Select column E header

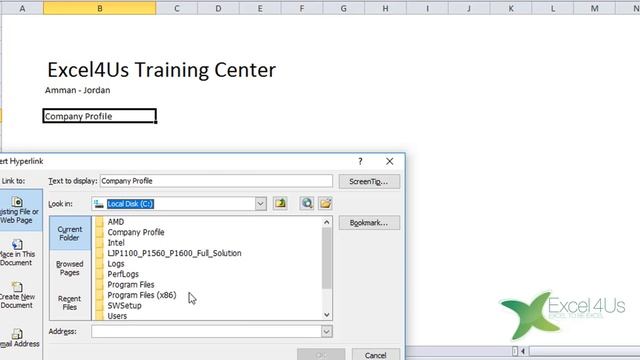(x=260, y=8)
